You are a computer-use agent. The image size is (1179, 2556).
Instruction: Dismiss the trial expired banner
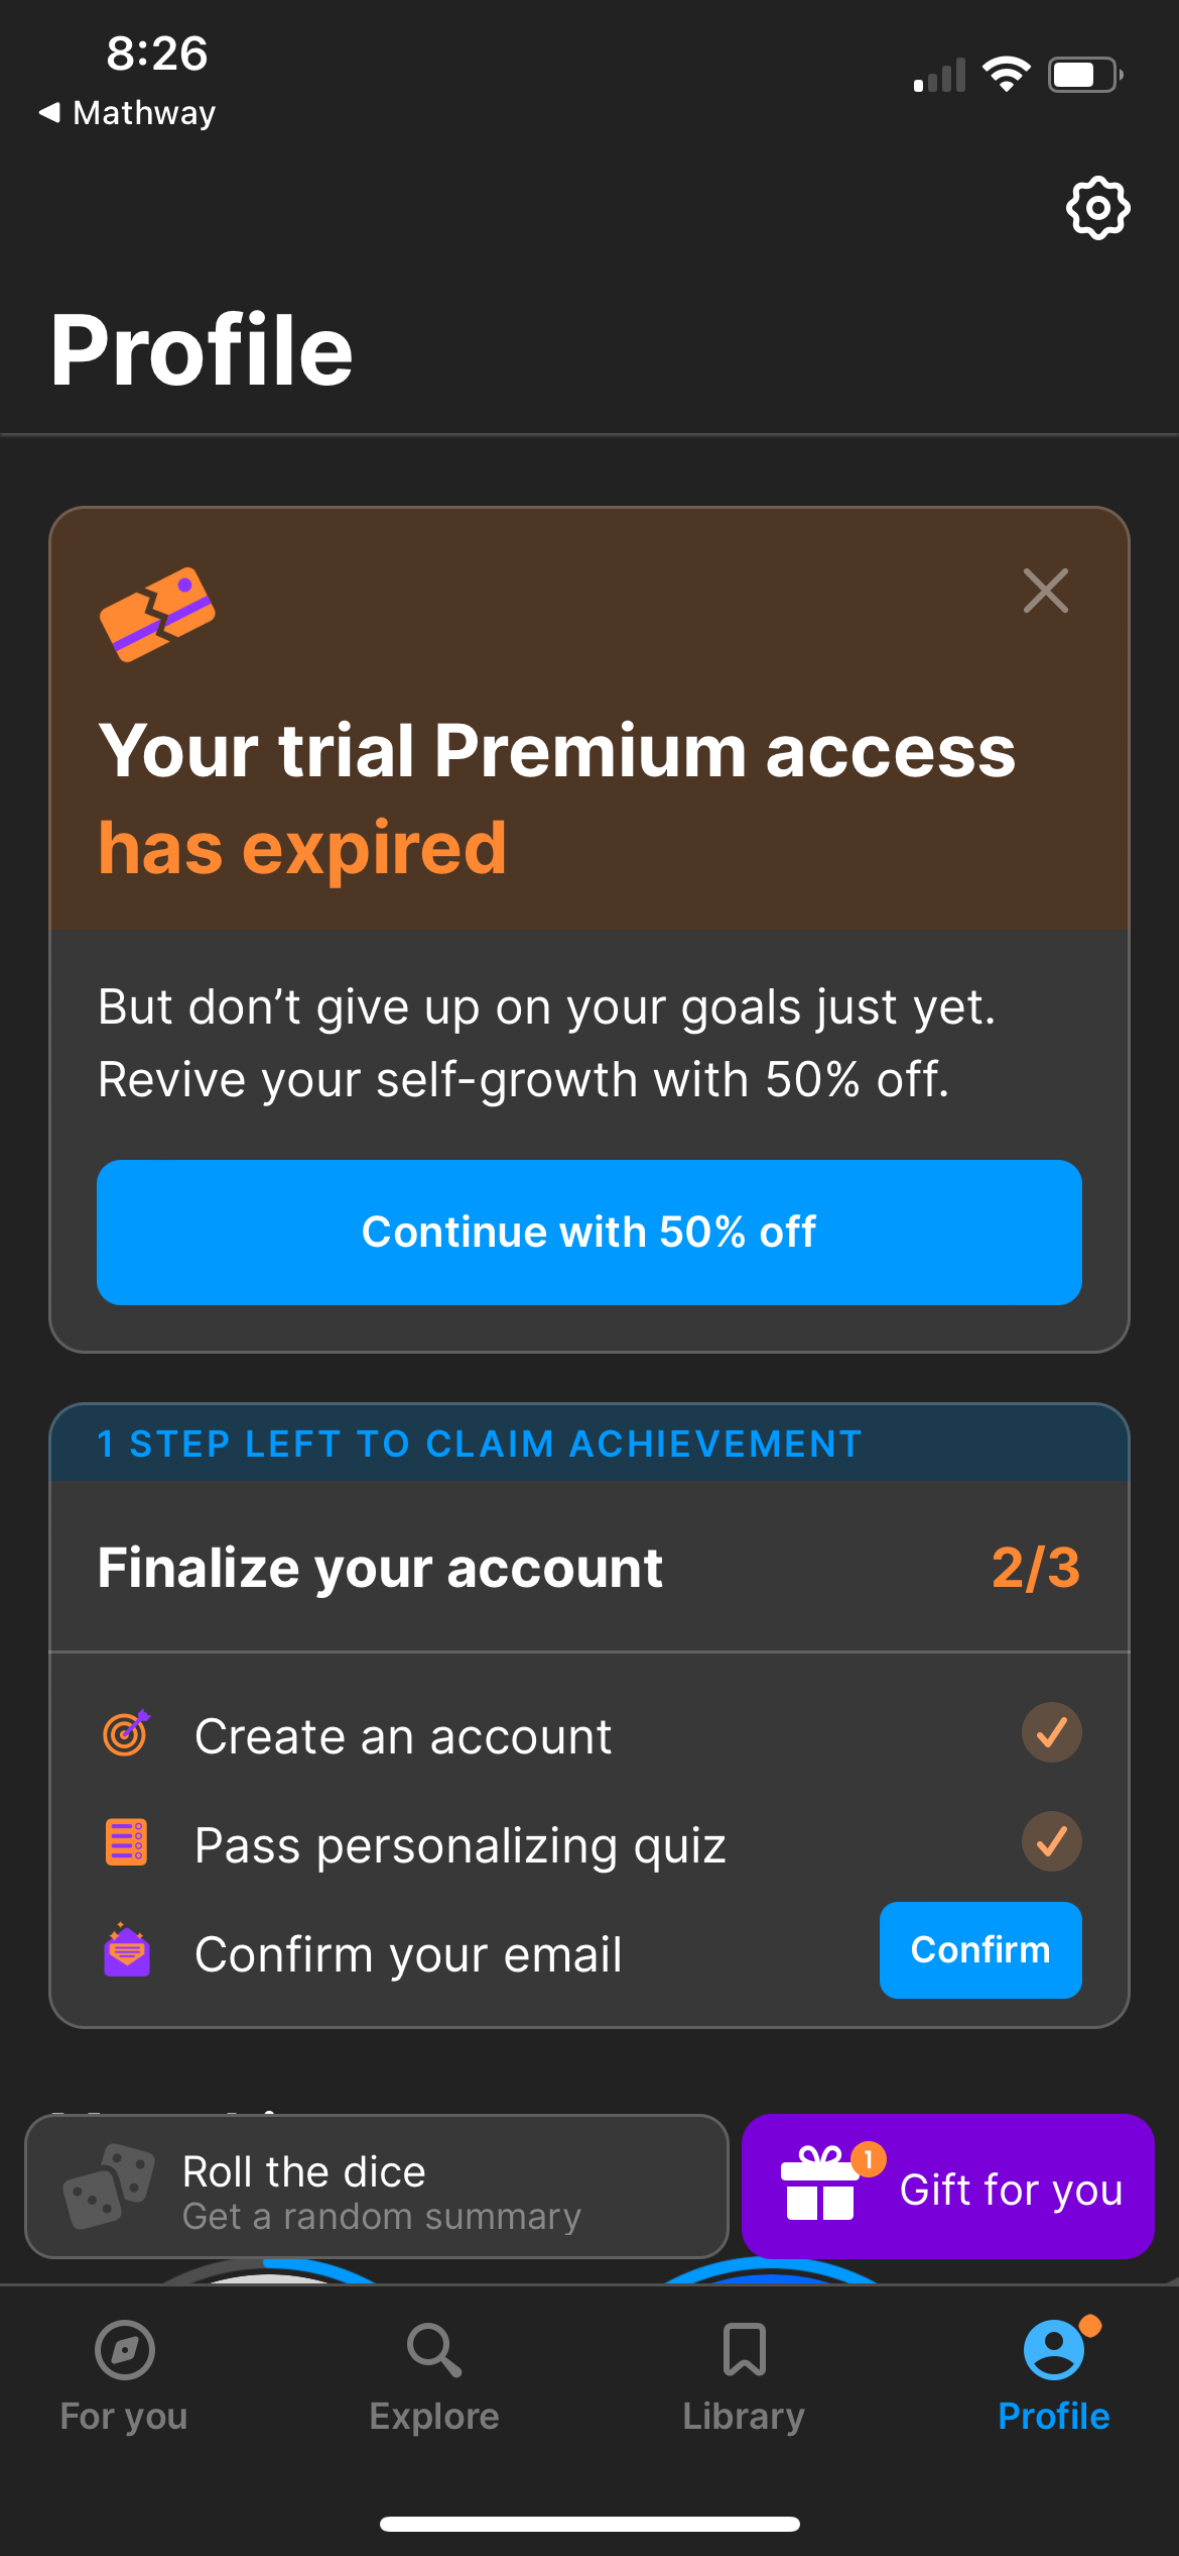click(x=1046, y=591)
